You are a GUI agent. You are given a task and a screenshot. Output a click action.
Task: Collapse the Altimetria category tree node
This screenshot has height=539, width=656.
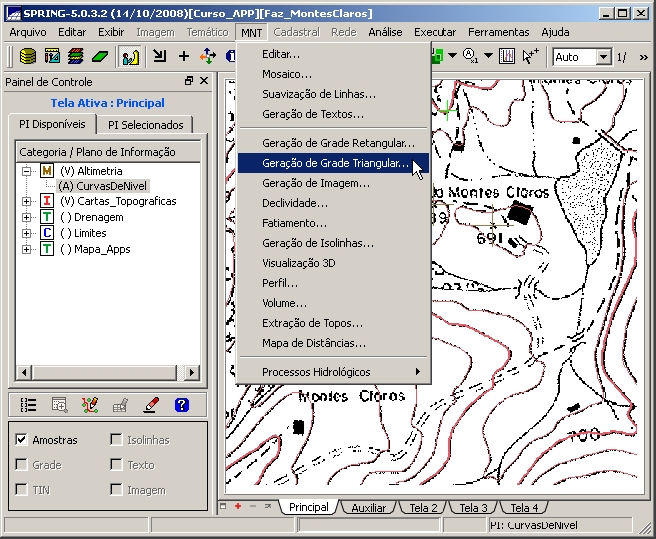27,171
